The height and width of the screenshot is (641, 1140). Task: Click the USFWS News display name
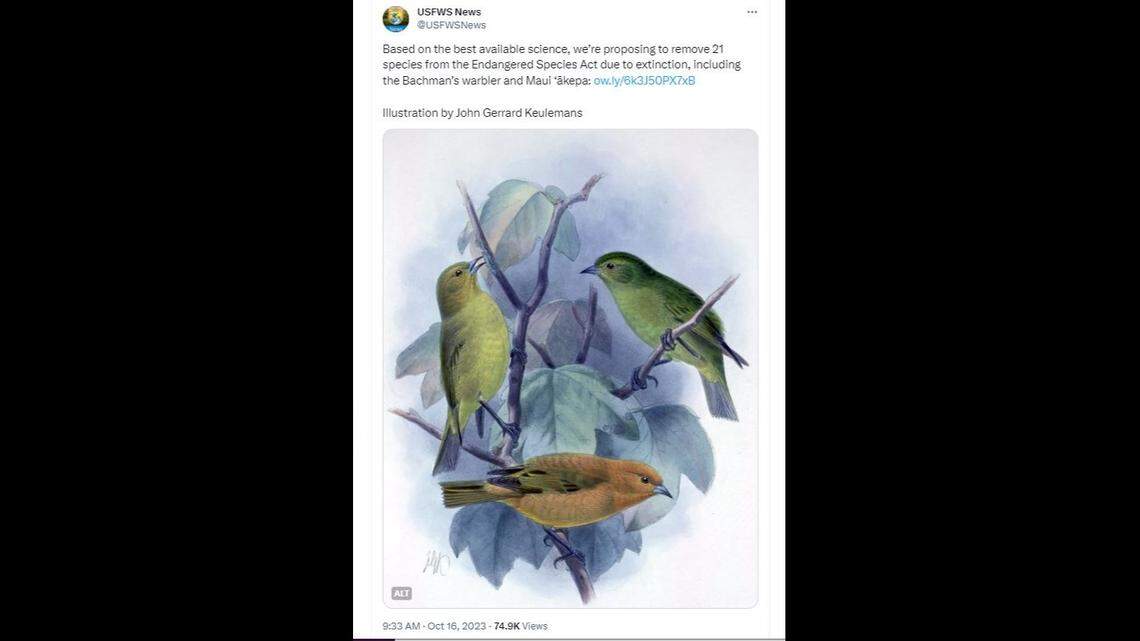click(447, 11)
